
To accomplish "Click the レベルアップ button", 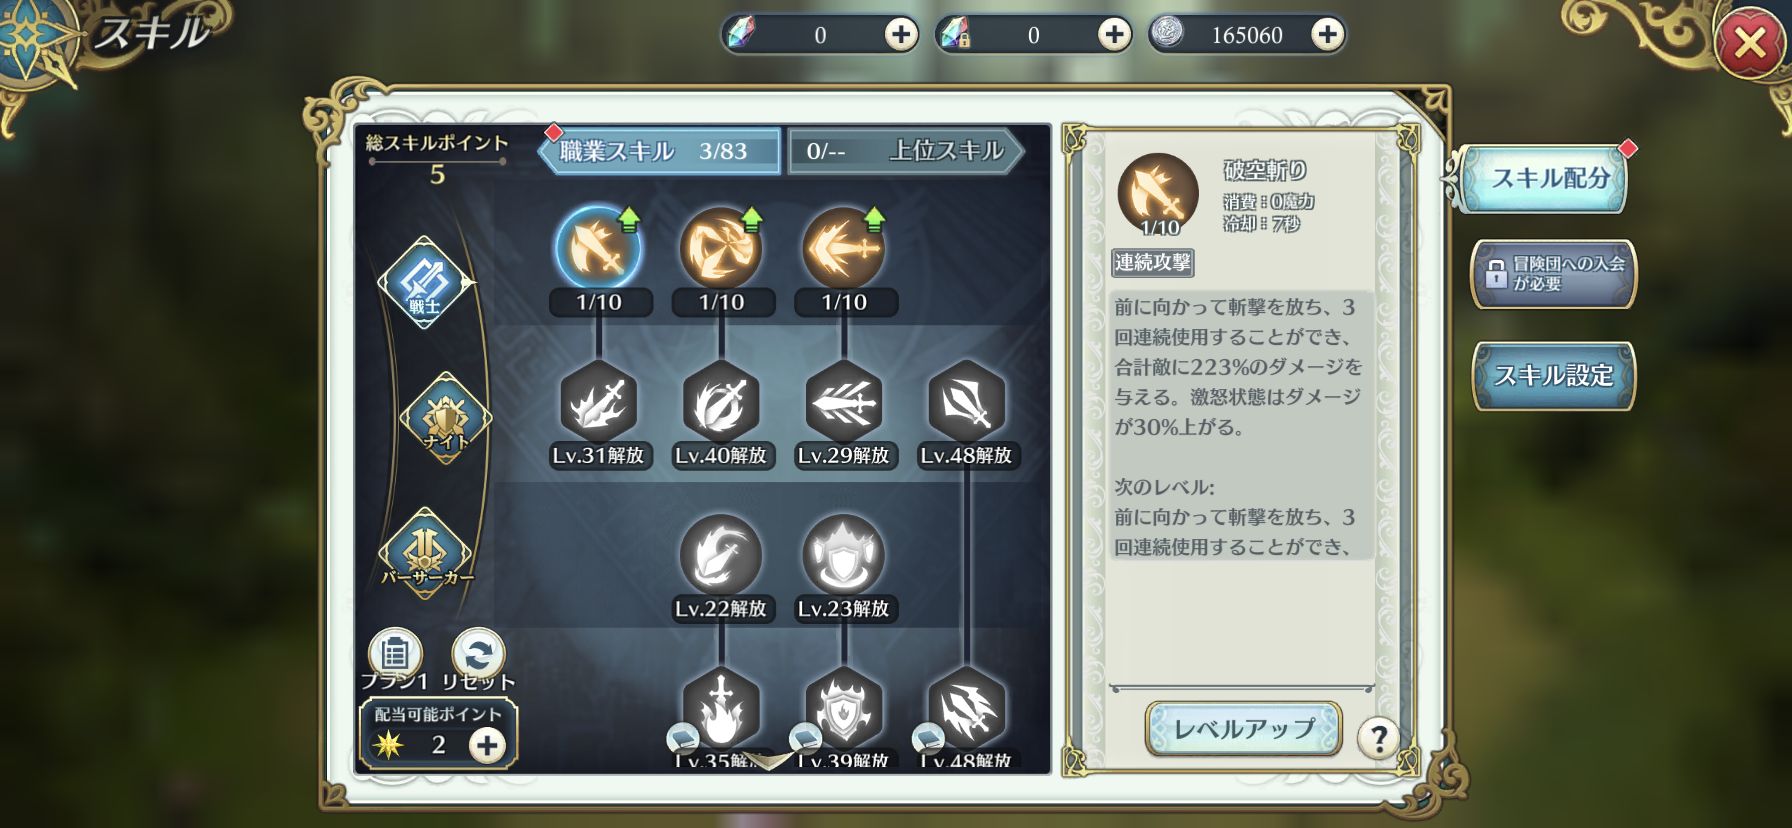I will click(1243, 728).
